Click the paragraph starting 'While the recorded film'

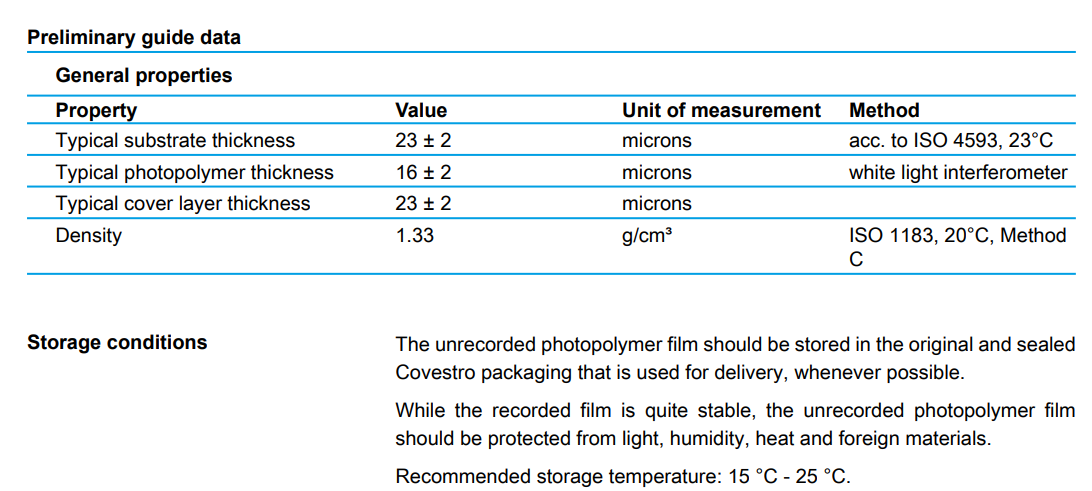(735, 424)
